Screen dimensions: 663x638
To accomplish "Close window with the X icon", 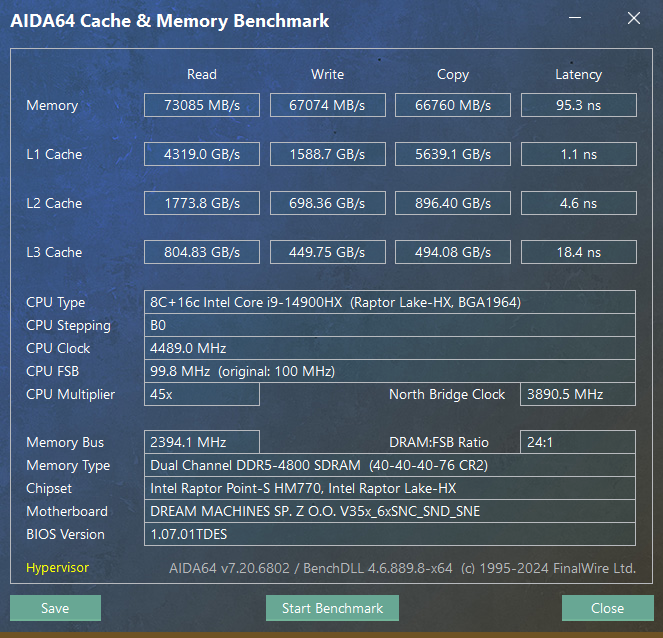I will pyautogui.click(x=634, y=18).
